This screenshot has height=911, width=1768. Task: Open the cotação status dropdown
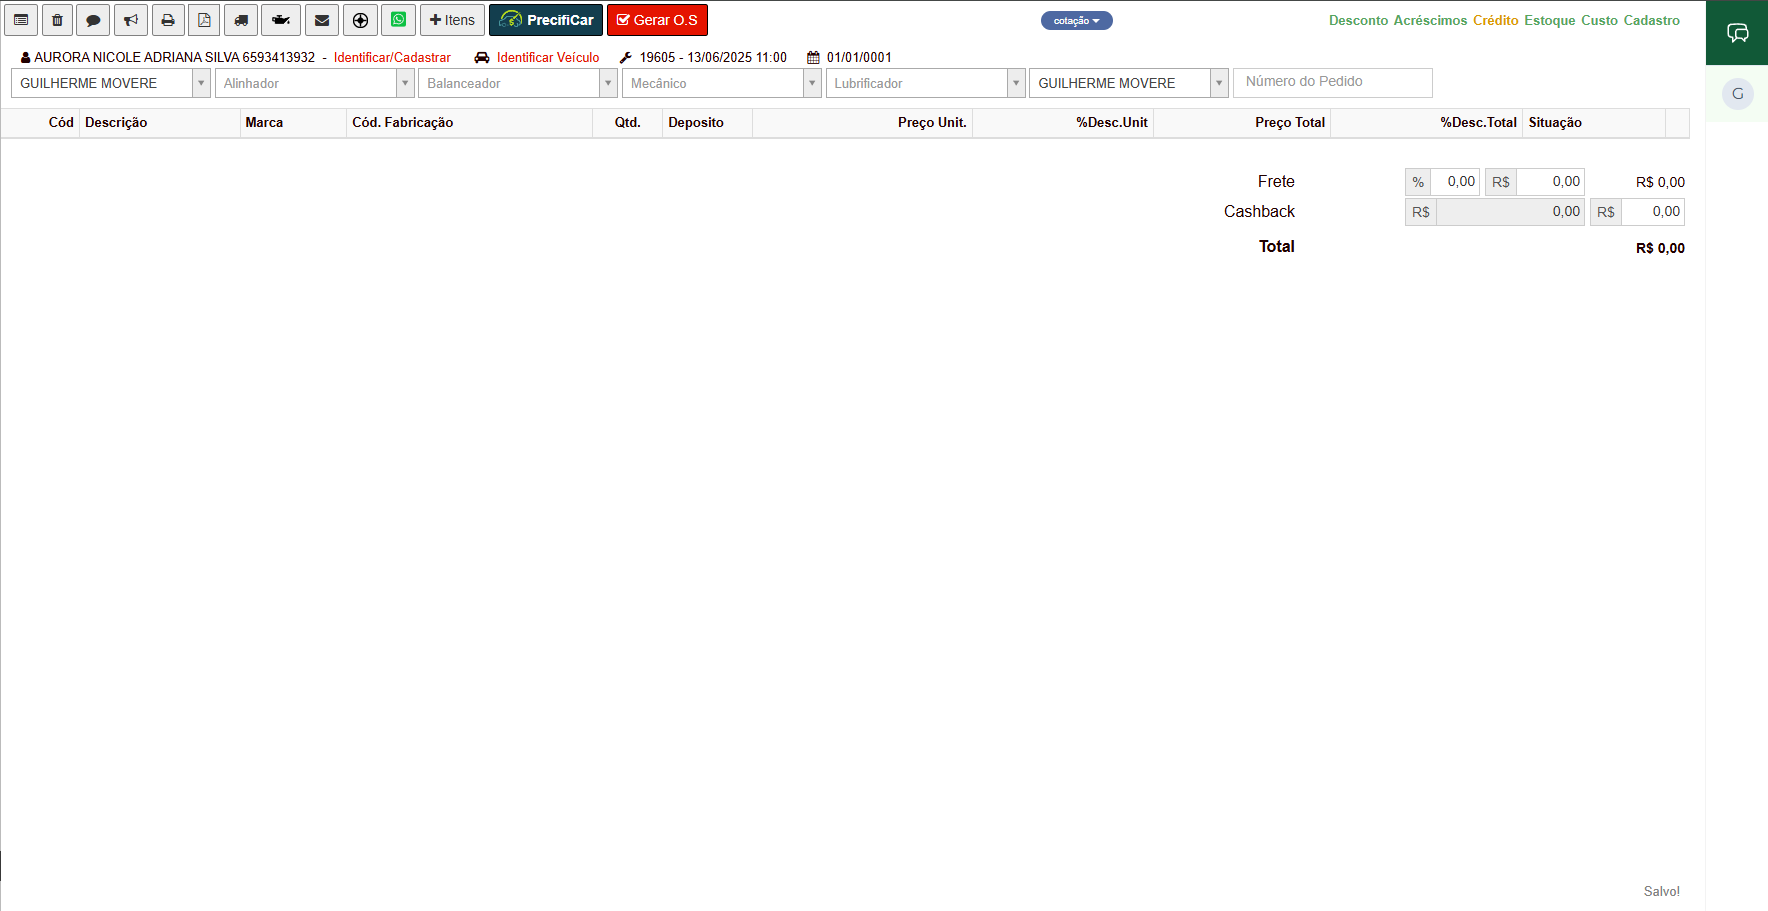[1076, 21]
